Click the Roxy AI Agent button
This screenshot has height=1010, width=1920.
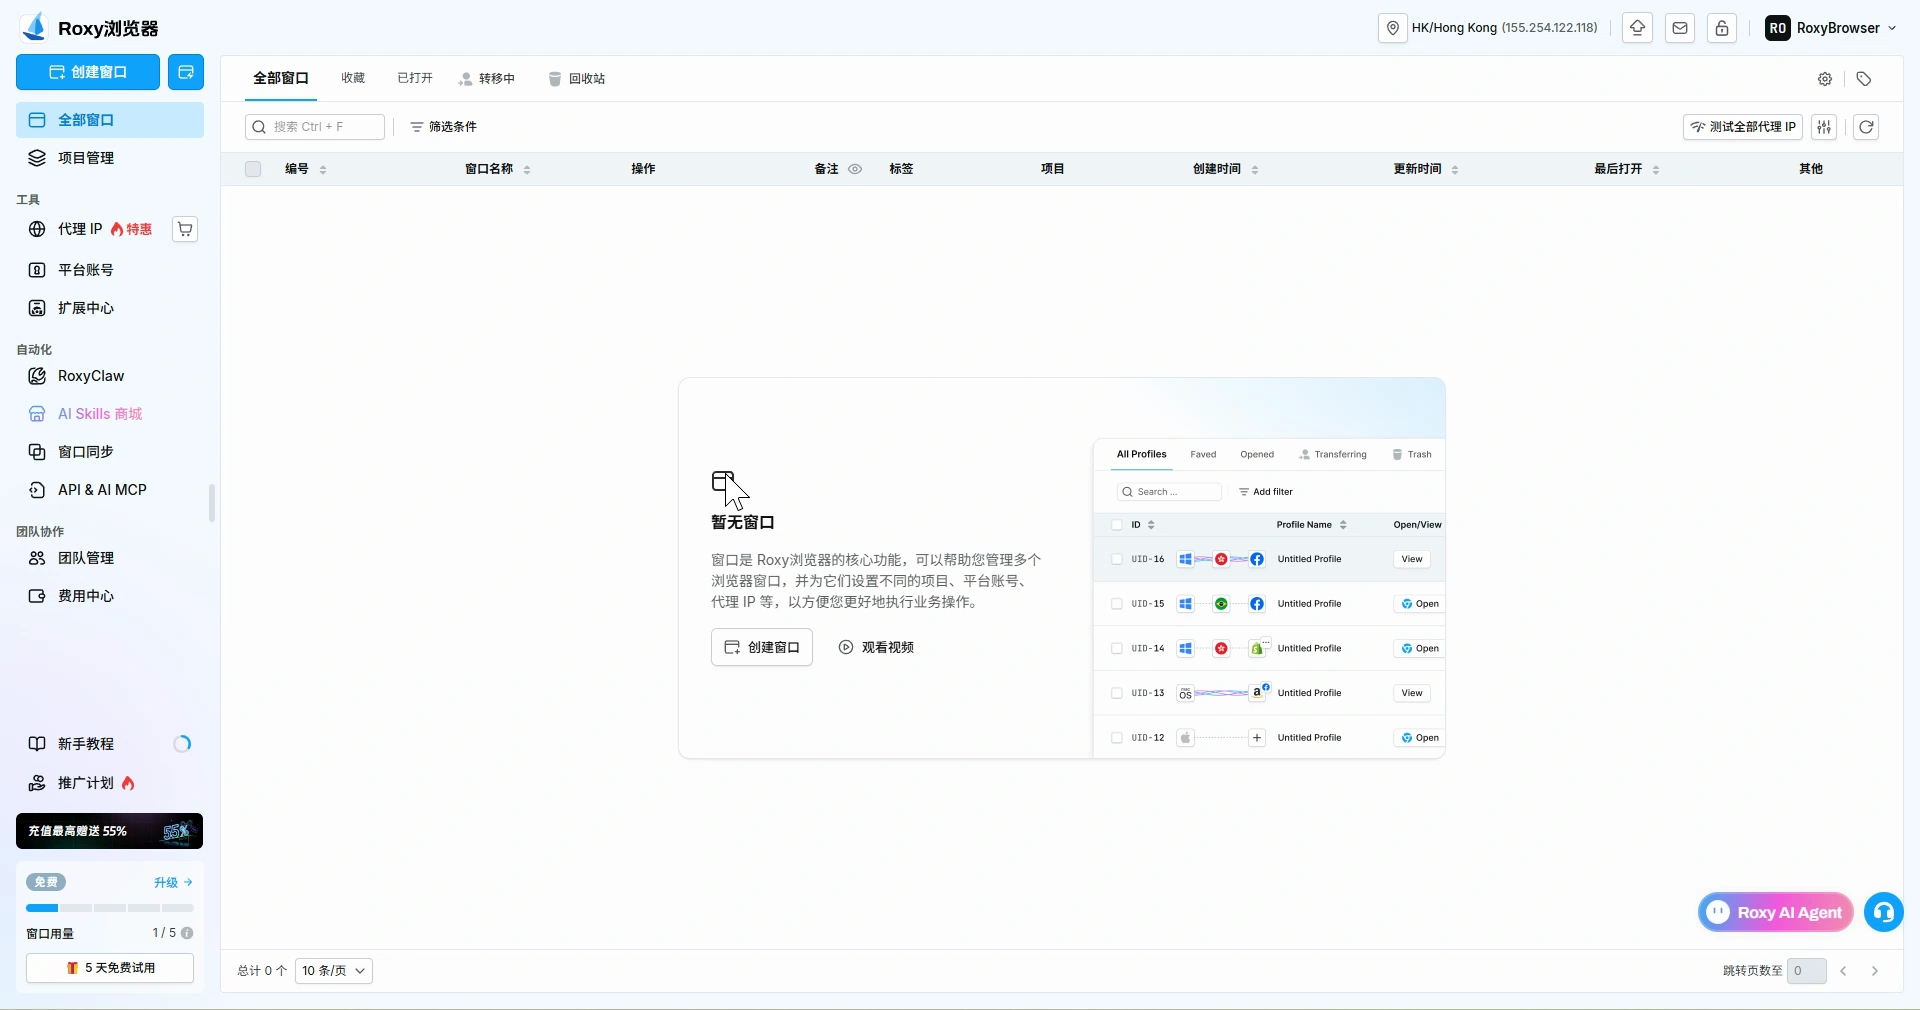(1776, 912)
